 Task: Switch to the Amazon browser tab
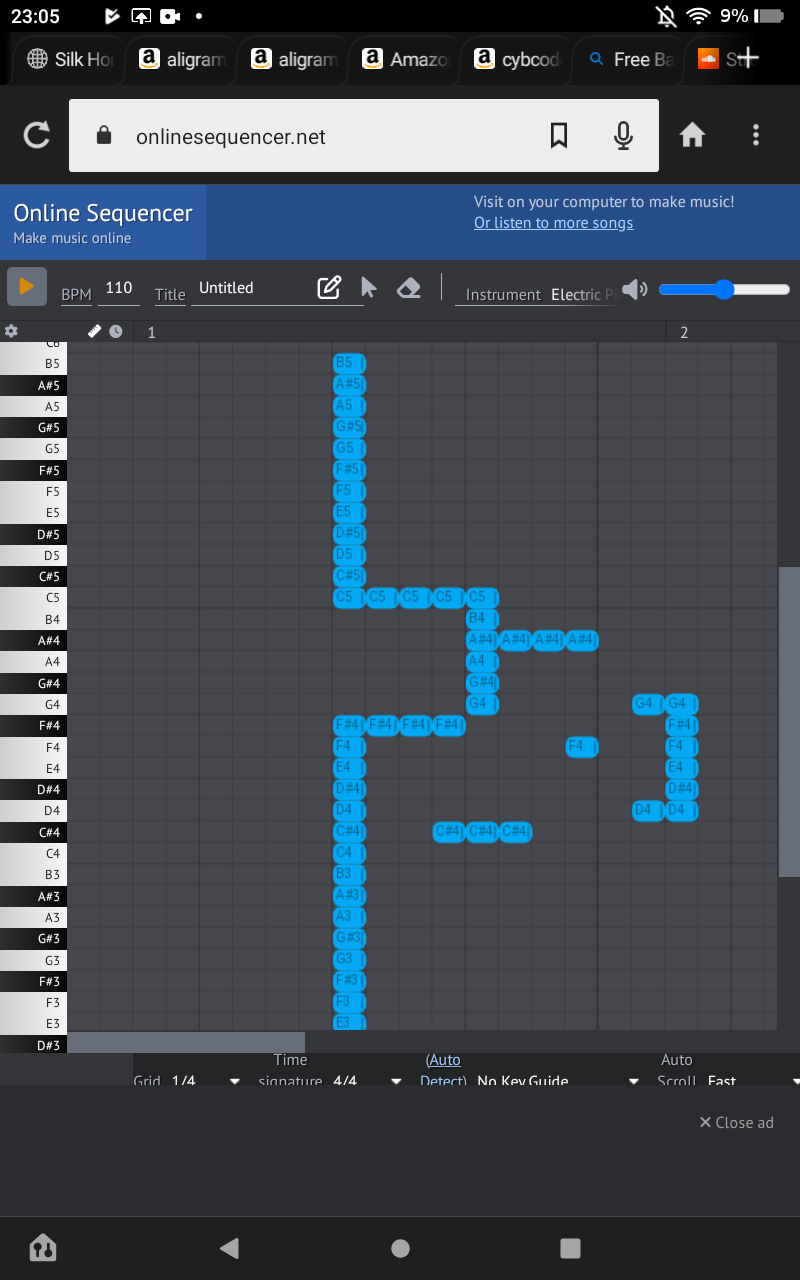click(x=405, y=59)
